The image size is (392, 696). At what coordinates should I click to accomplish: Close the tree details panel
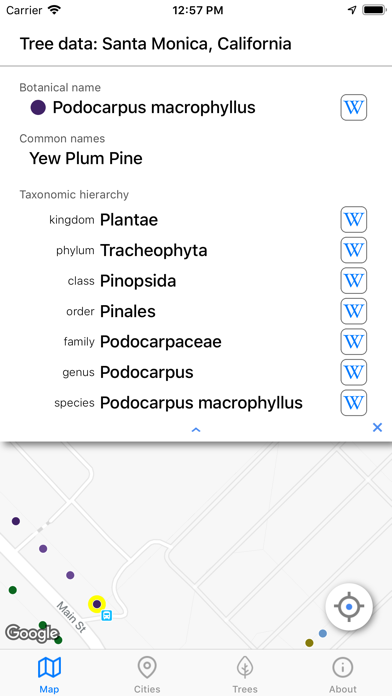click(x=377, y=427)
